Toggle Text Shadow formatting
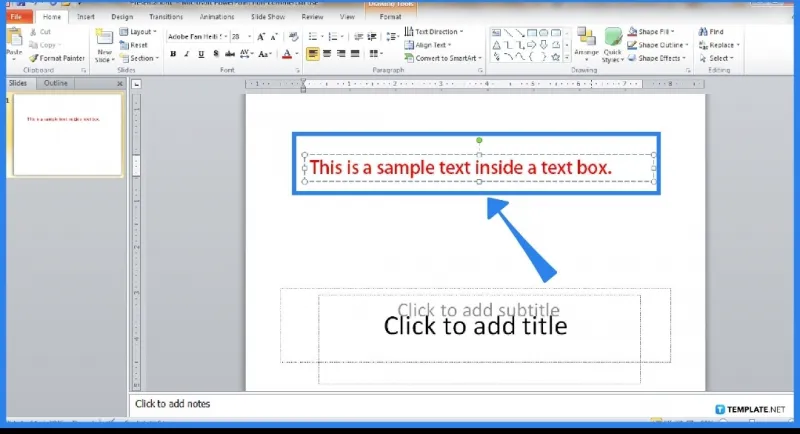 coord(216,54)
